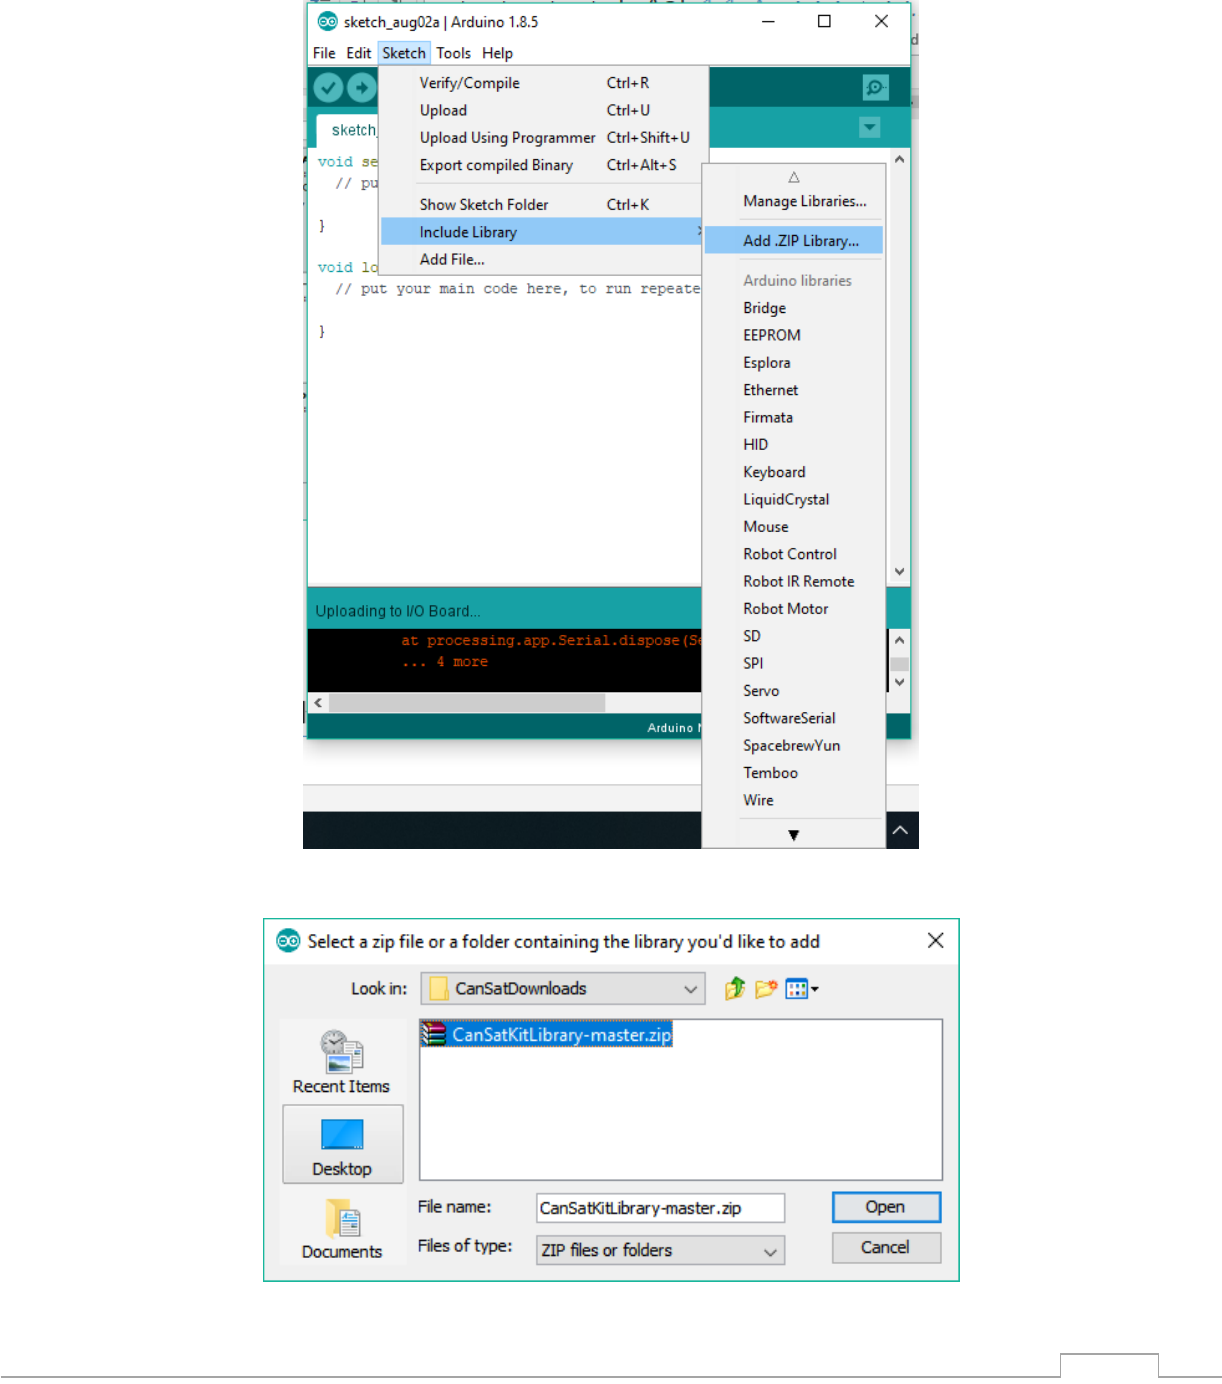This screenshot has width=1222, height=1384.
Task: Go to the Desktop location
Action: 342,1144
